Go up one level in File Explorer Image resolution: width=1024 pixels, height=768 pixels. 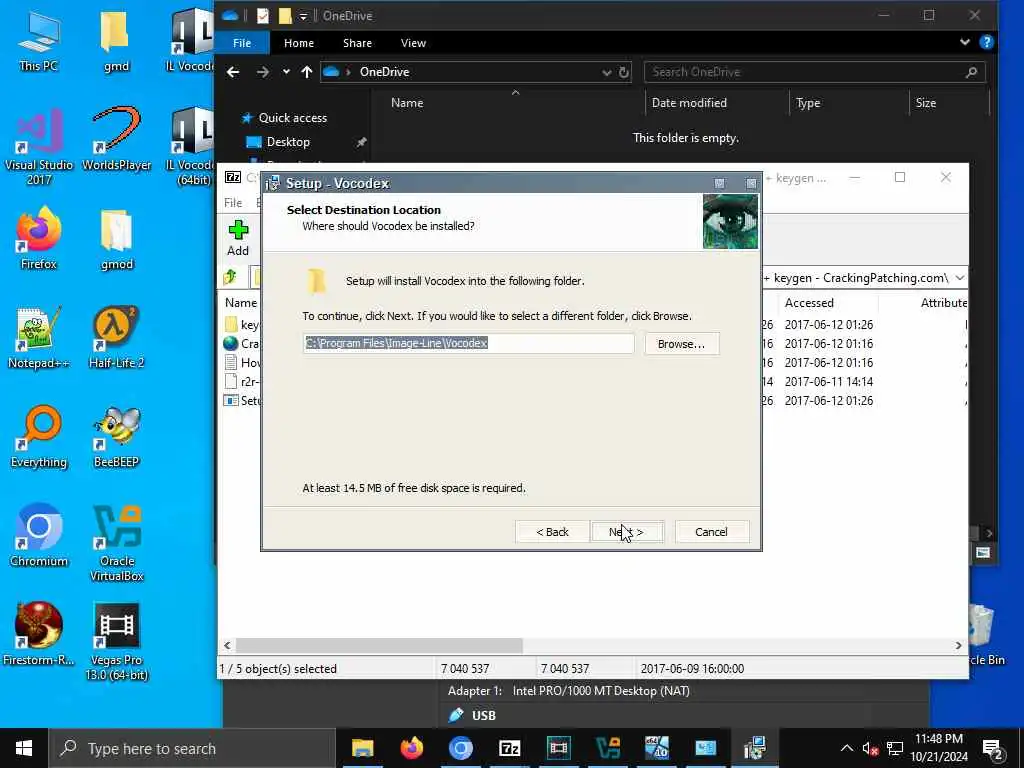tap(306, 72)
